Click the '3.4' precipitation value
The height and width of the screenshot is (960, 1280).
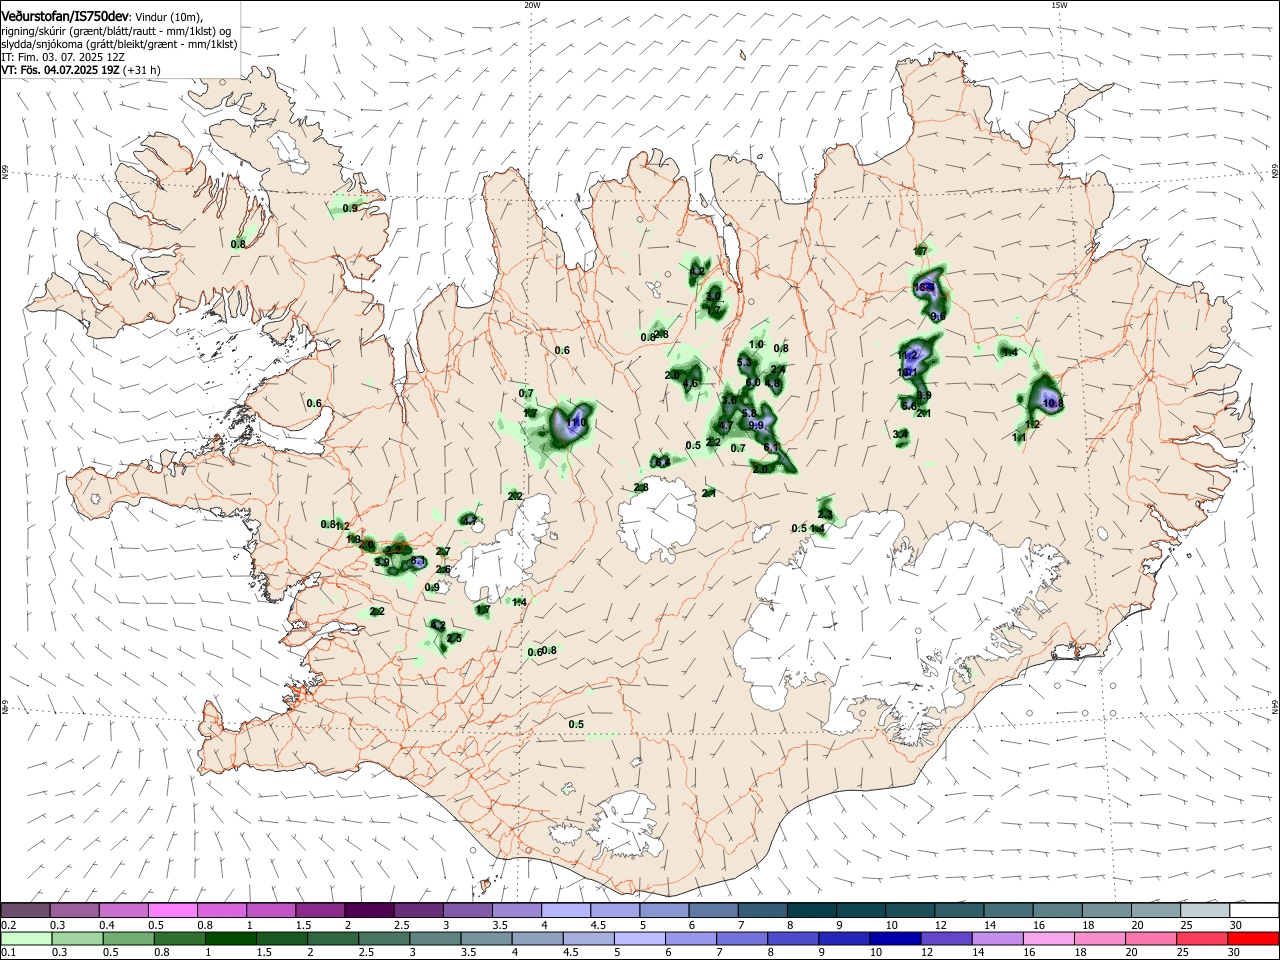pos(900,433)
